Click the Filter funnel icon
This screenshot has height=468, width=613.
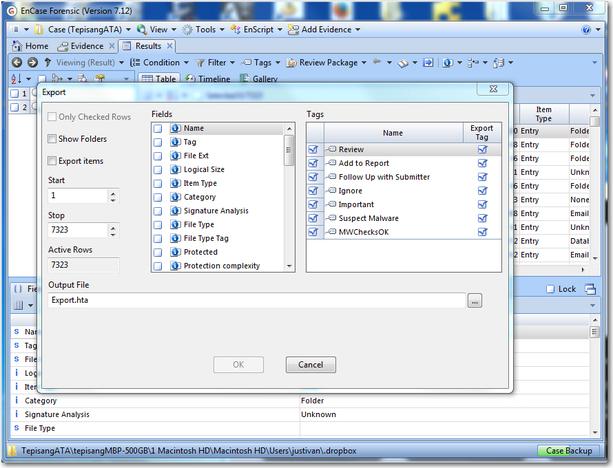pos(200,63)
